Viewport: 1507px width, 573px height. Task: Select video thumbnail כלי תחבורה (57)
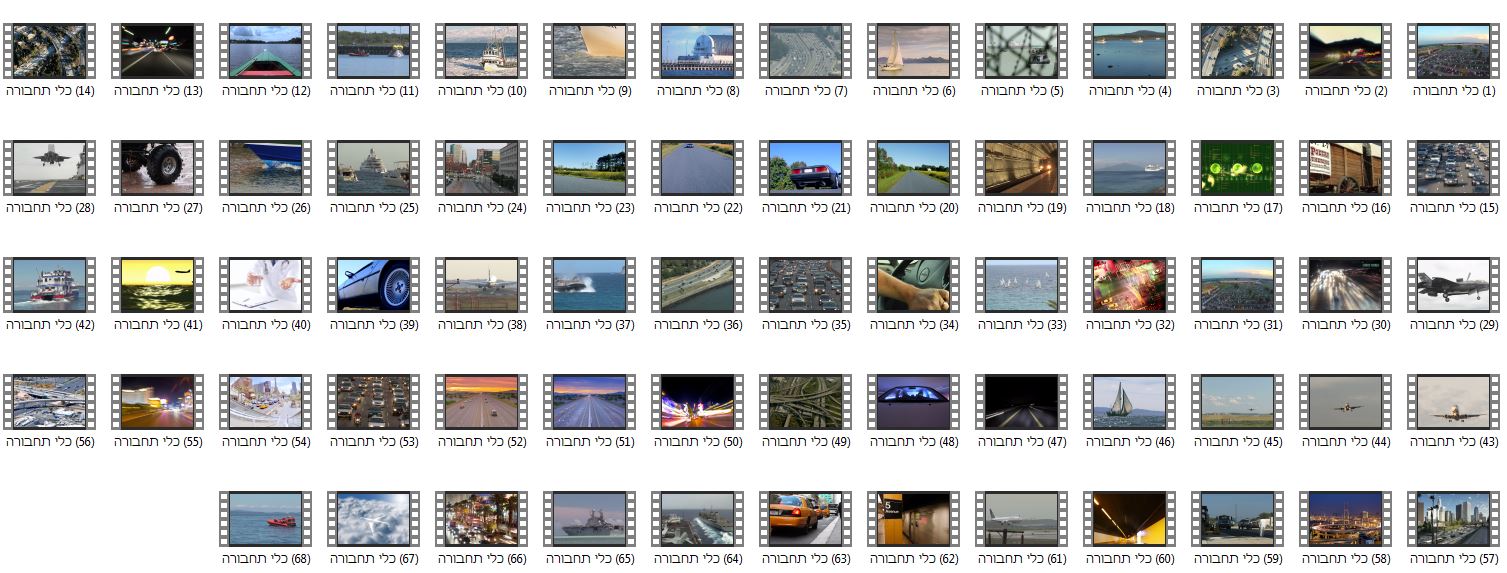1453,519
